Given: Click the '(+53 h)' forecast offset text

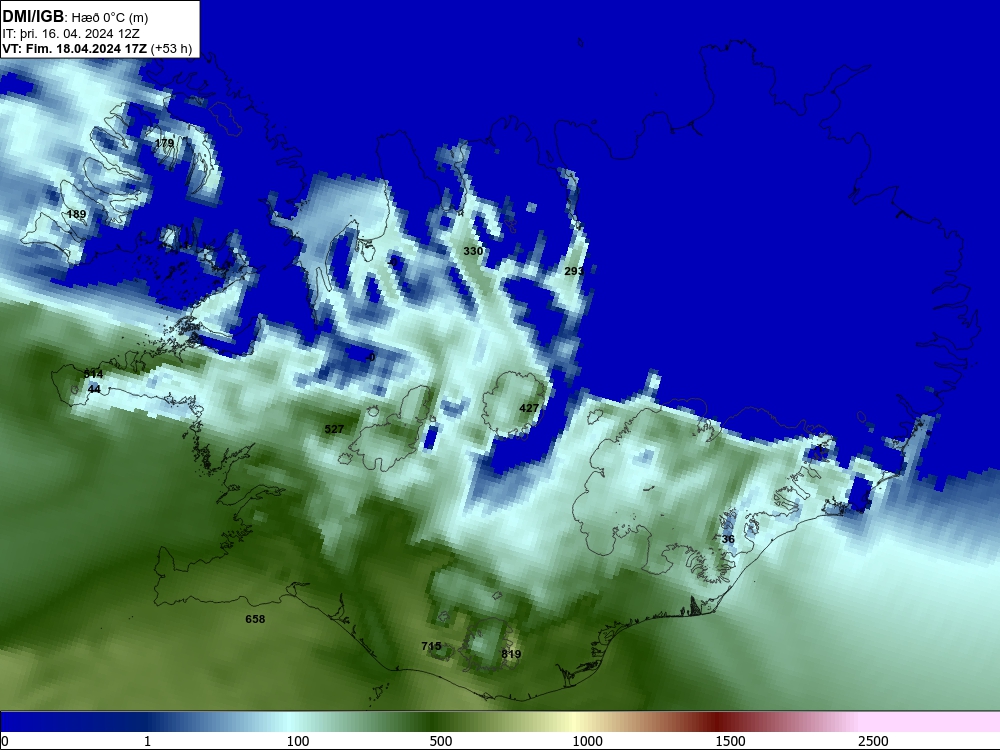Looking at the screenshot, I should click(x=172, y=49).
